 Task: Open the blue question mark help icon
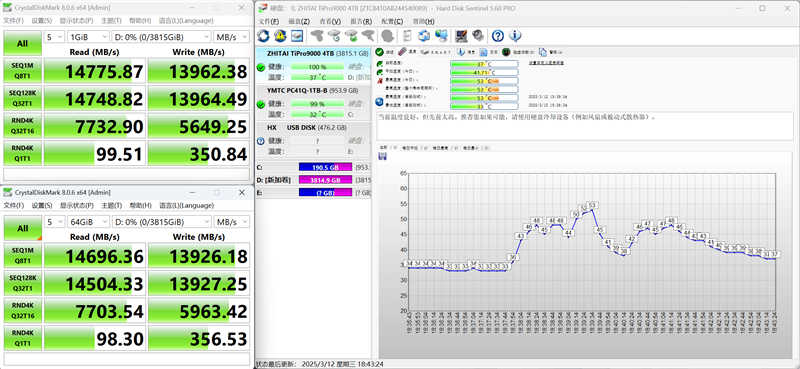pyautogui.click(x=498, y=36)
